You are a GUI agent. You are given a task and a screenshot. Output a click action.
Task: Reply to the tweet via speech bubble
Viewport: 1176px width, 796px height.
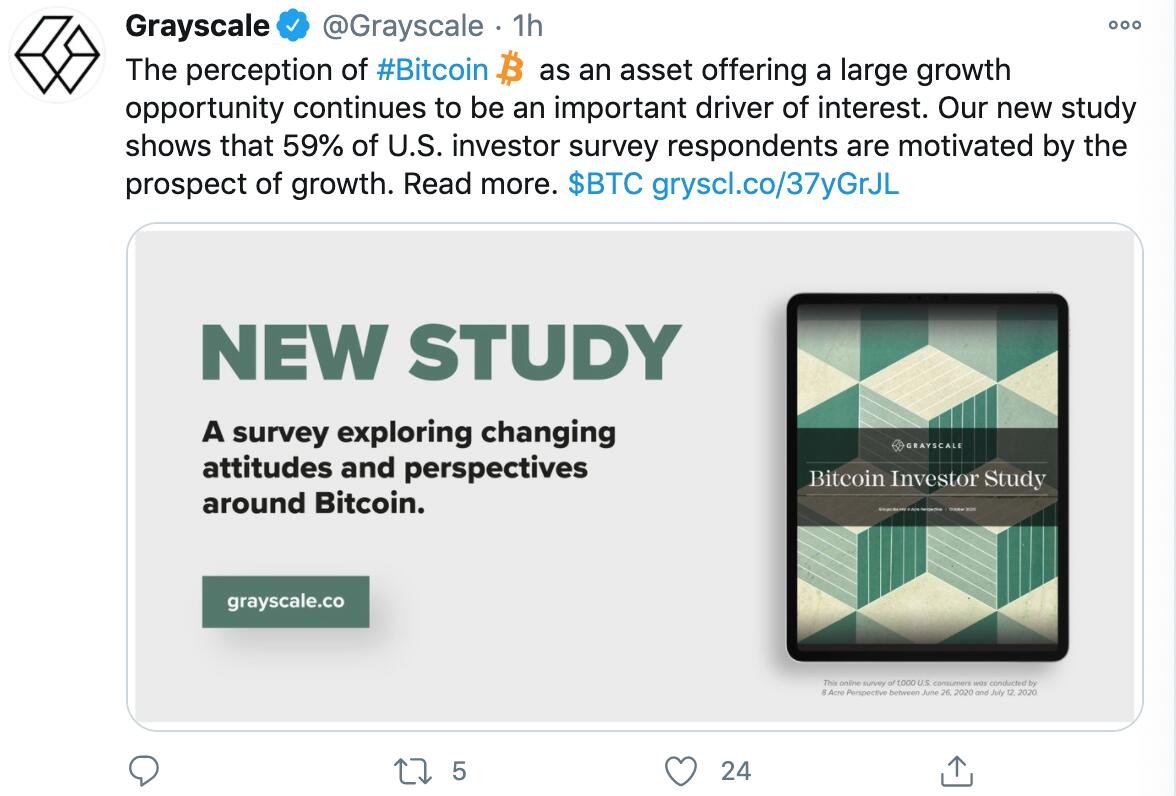(x=146, y=771)
